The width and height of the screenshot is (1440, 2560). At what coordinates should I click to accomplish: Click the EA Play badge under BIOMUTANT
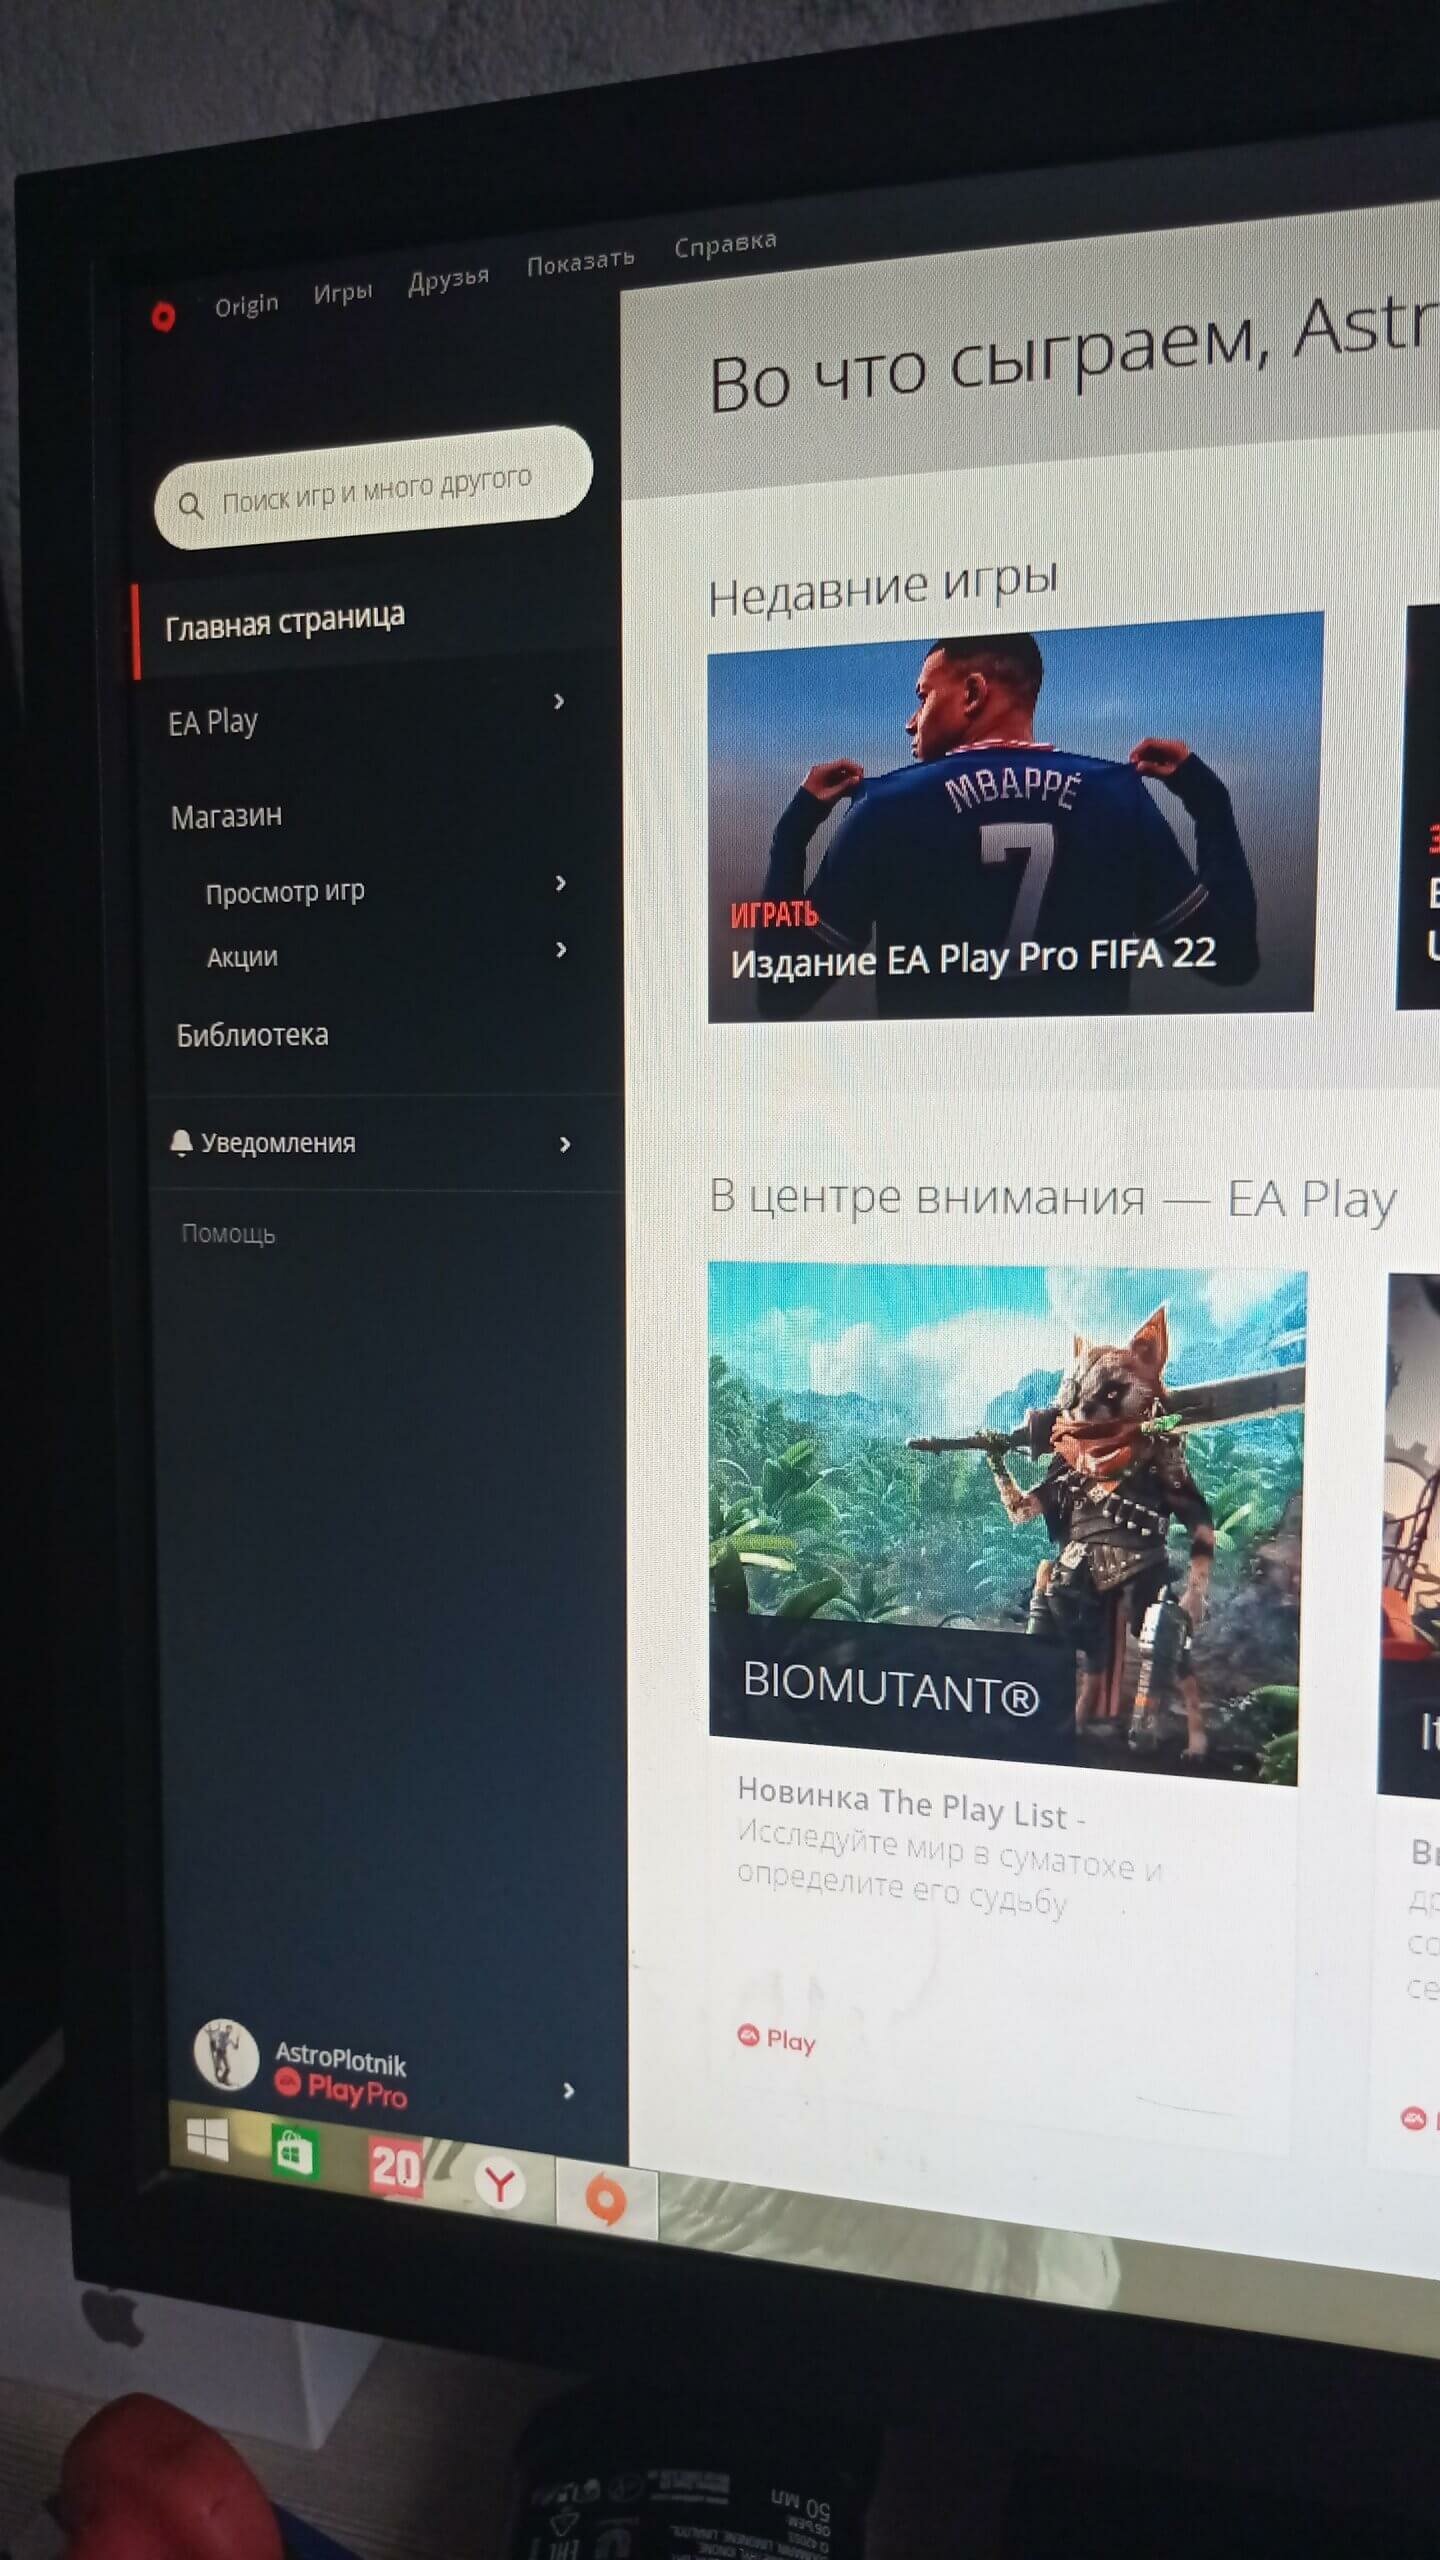(777, 2039)
